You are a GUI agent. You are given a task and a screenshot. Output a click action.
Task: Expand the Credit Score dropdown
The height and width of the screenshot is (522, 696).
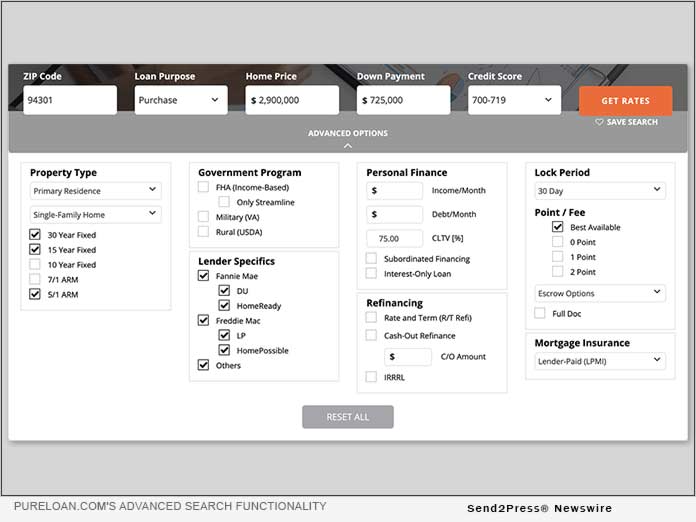point(513,100)
